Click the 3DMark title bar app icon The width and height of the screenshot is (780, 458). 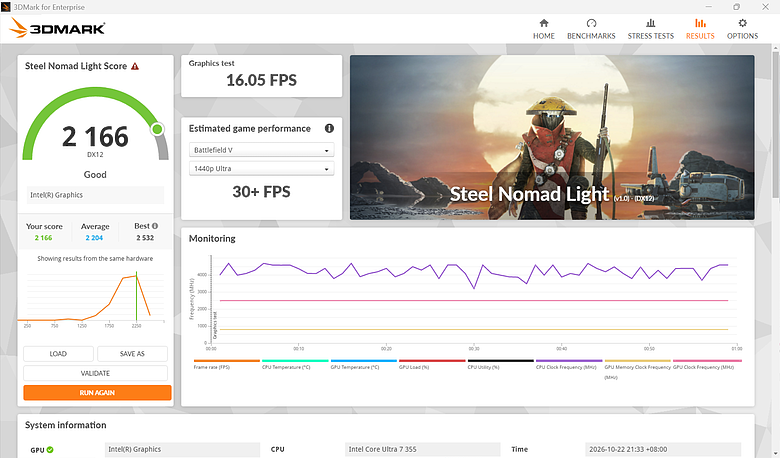(x=6, y=6)
